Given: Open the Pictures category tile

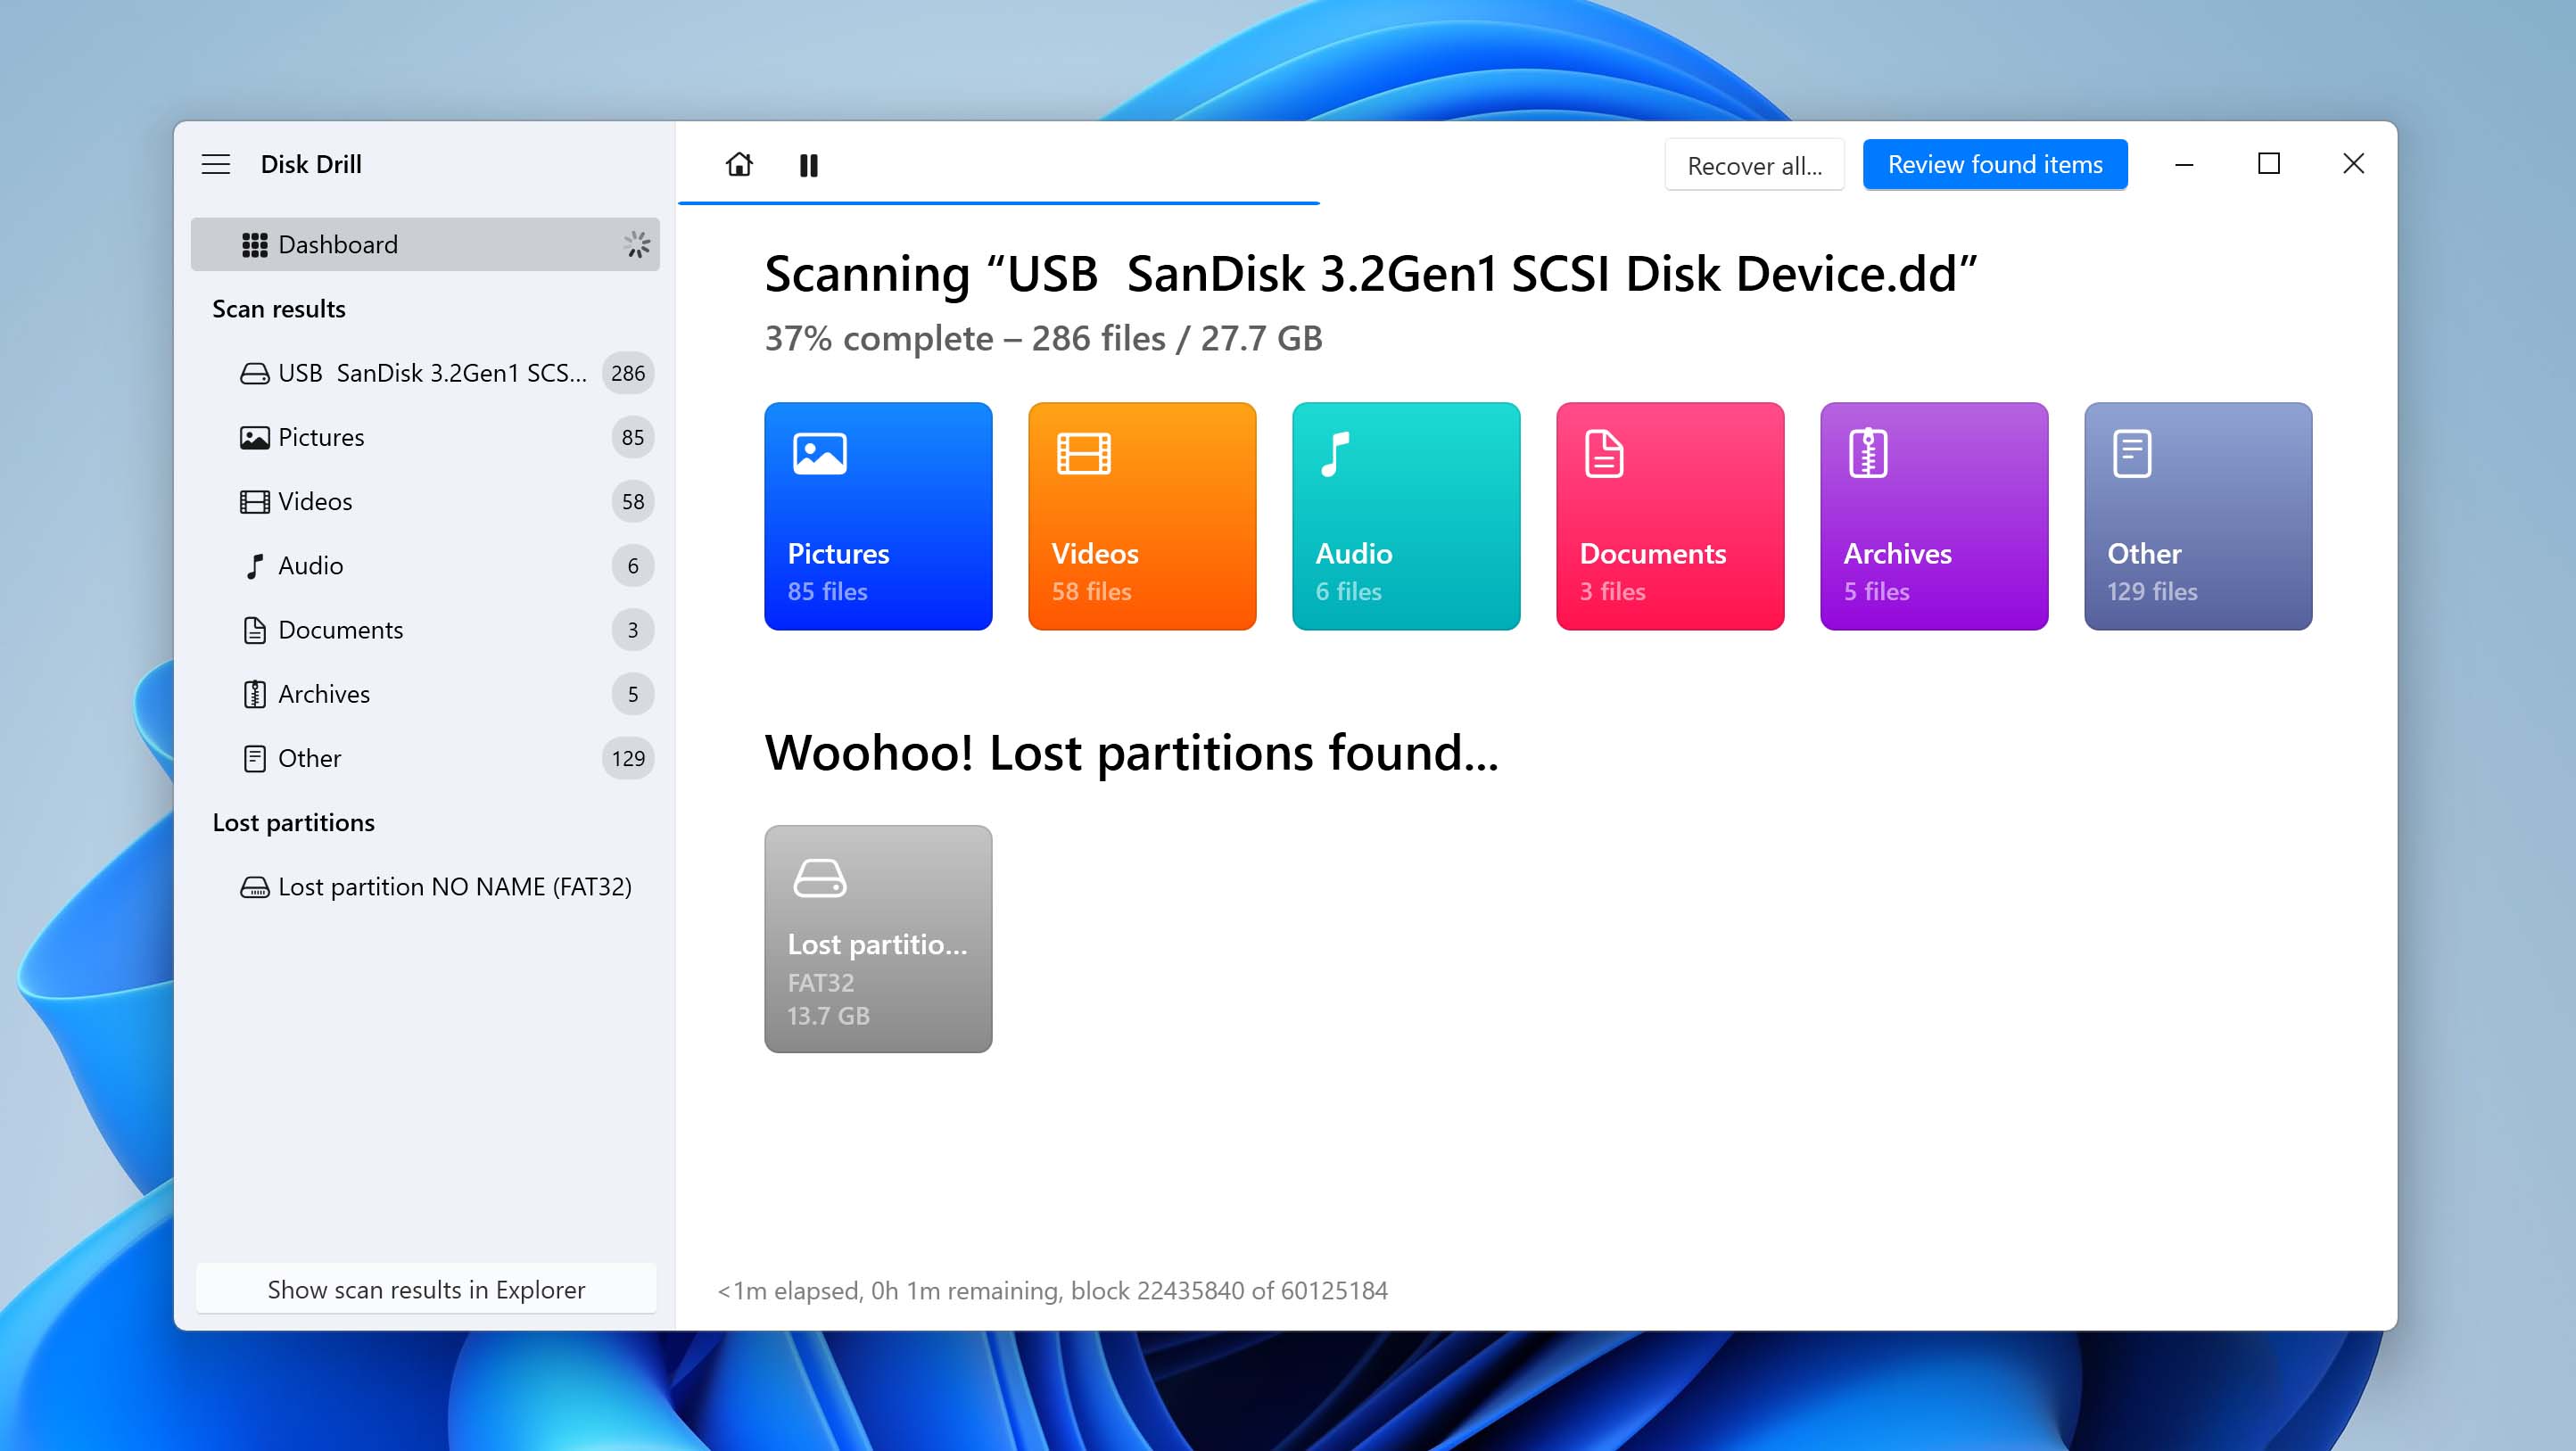Looking at the screenshot, I should (x=877, y=516).
